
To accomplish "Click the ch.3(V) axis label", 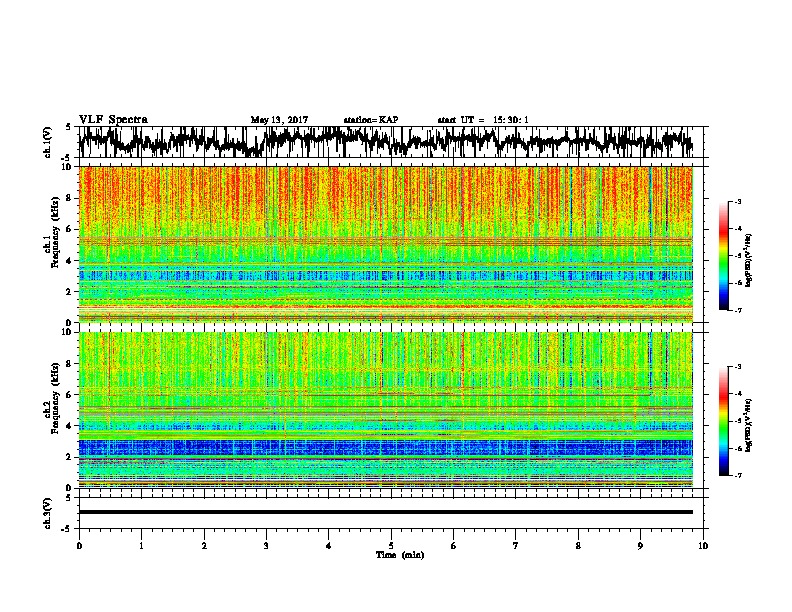I will click(47, 513).
